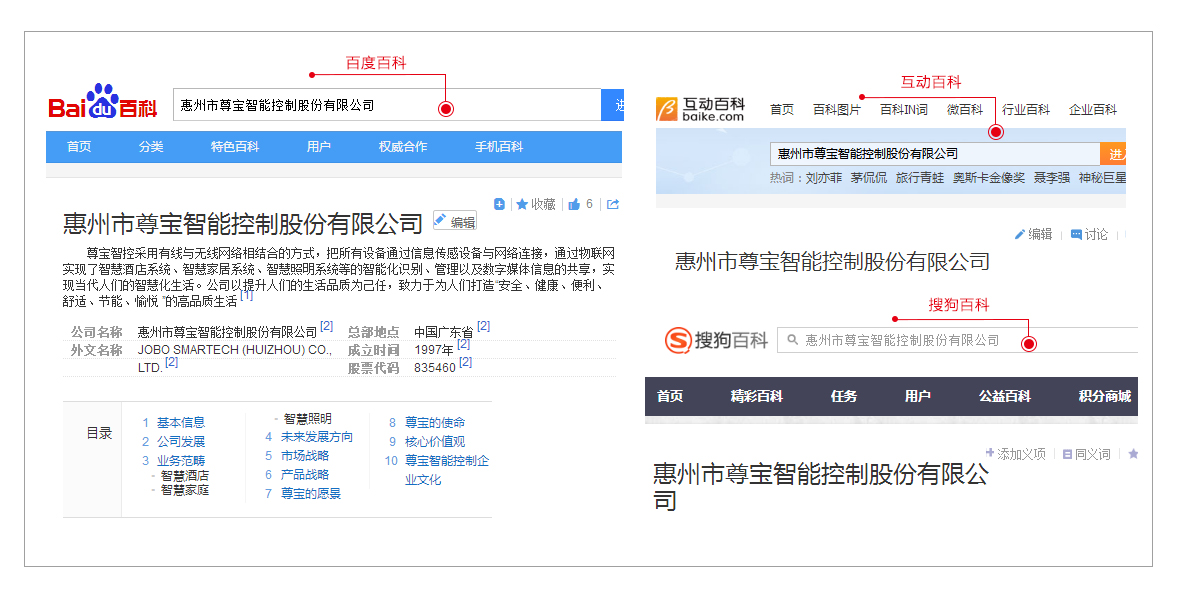1180x600 pixels.
Task: Jump to 尊宝智能控制企业文化 in 目录
Action: [447, 470]
